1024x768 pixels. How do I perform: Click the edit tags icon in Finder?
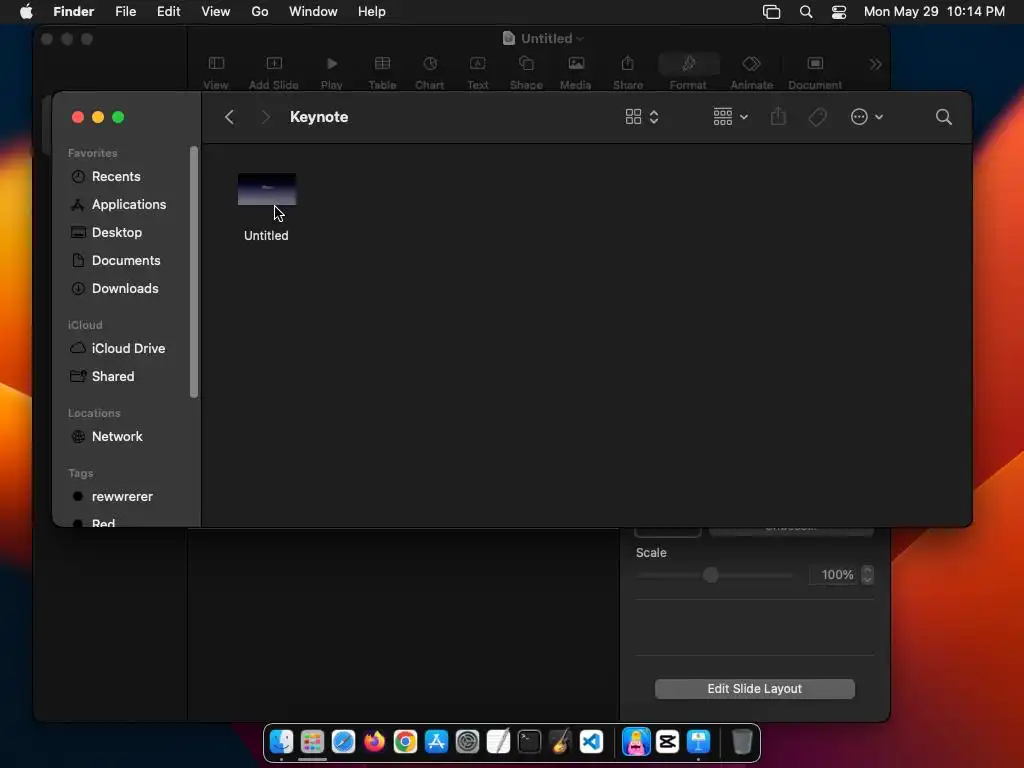pos(818,117)
